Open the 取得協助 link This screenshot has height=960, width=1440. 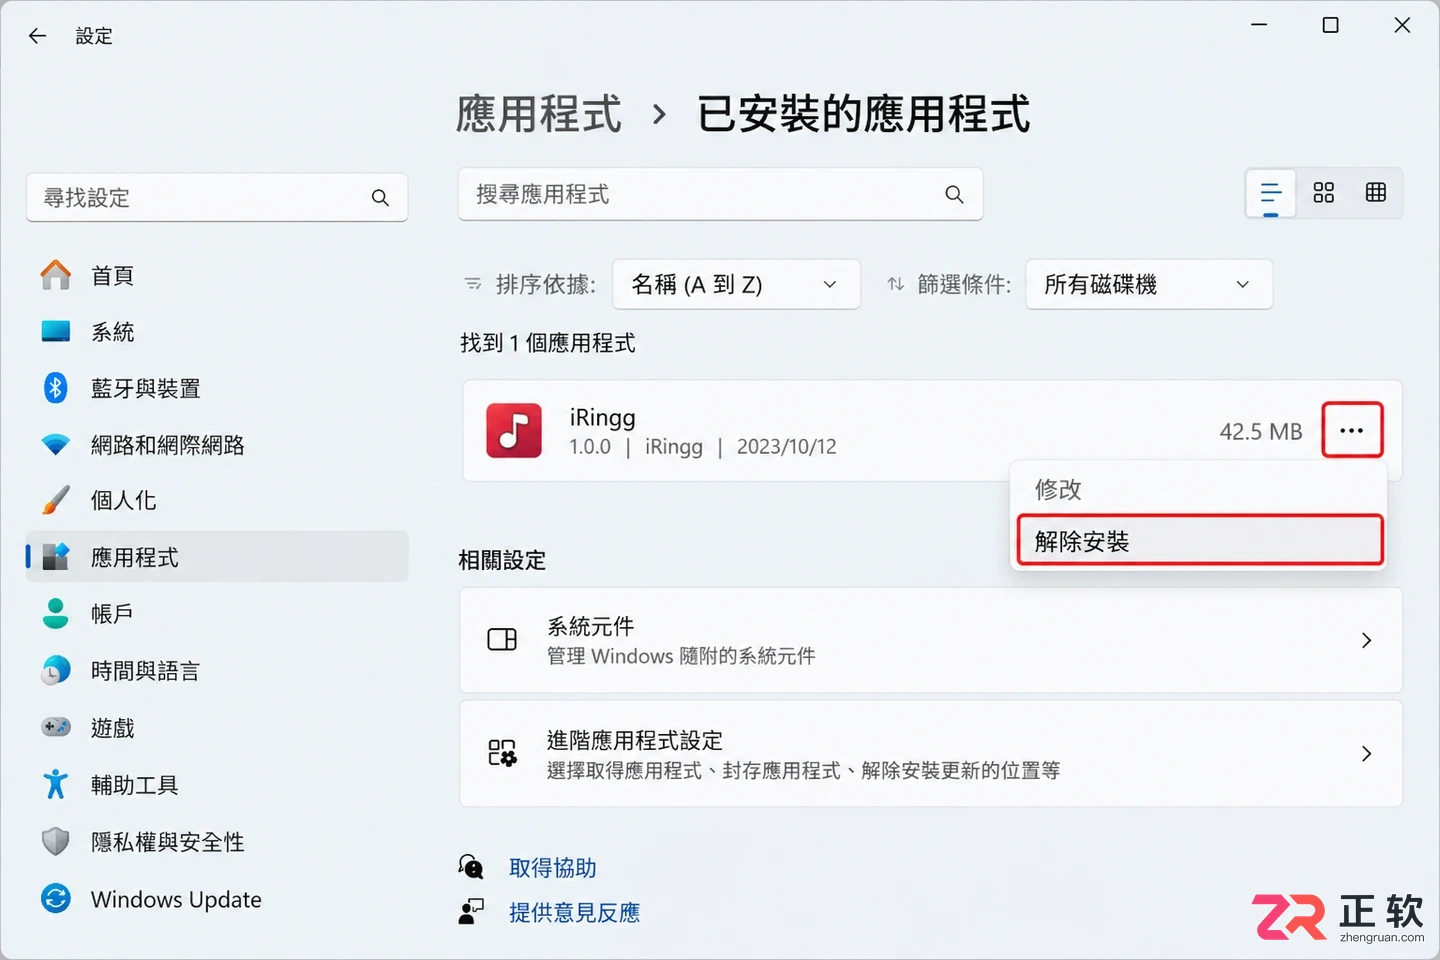(552, 868)
